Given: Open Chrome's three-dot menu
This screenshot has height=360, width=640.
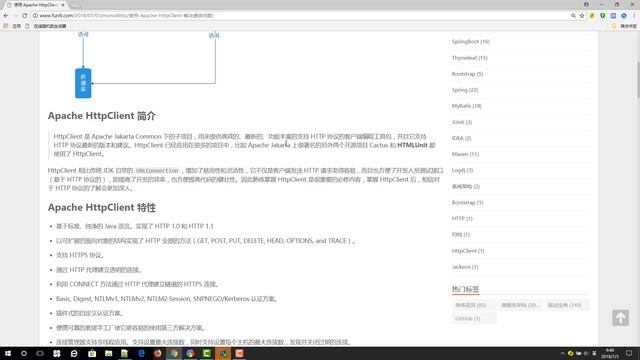Looking at the screenshot, I should pos(634,16).
